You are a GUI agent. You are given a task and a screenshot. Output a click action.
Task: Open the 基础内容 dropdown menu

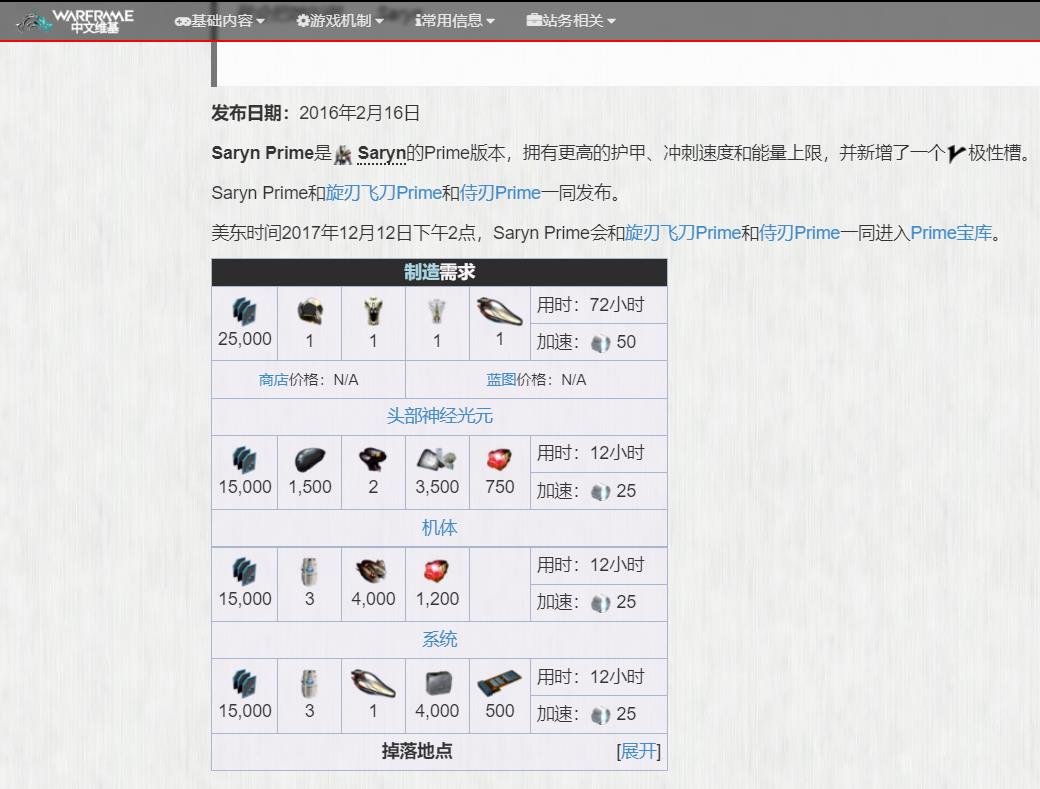pos(220,21)
